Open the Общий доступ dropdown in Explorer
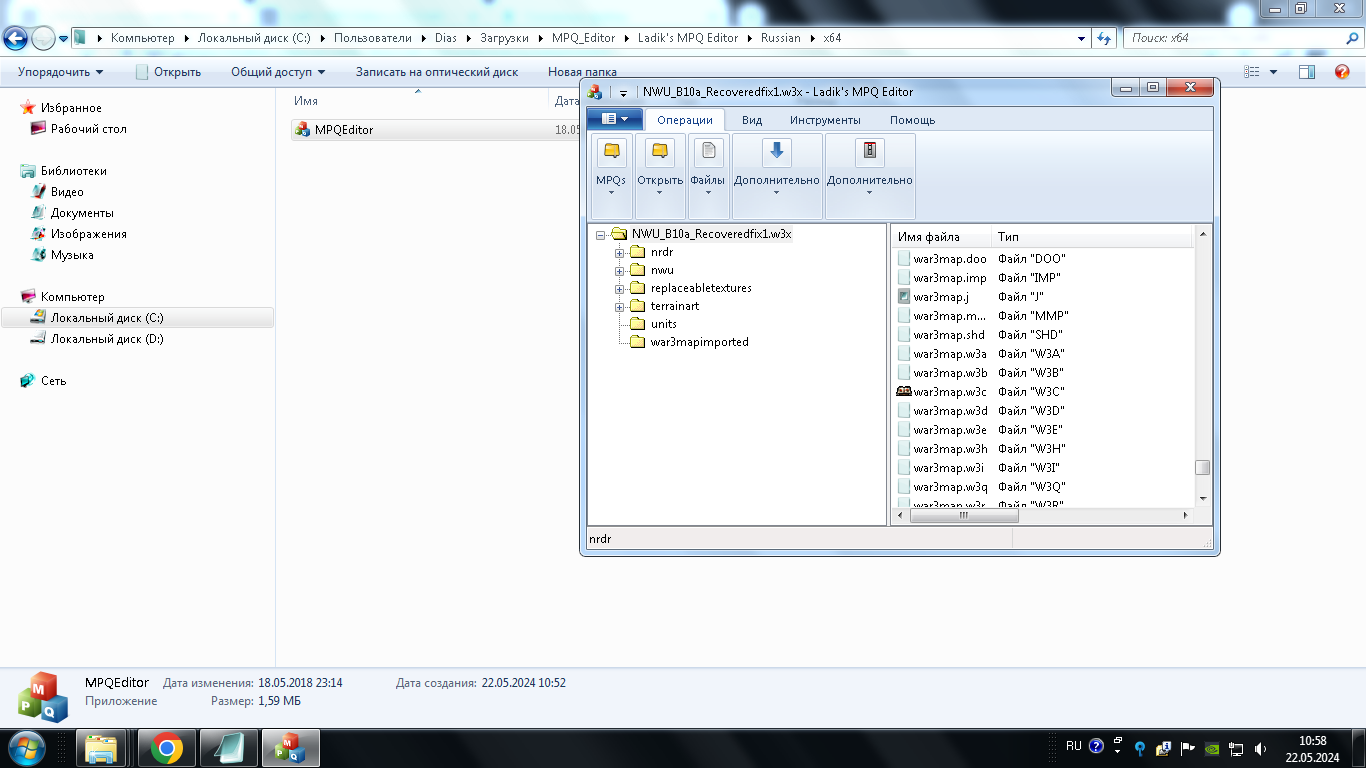Screen dimensions: 1366x768 278,72
